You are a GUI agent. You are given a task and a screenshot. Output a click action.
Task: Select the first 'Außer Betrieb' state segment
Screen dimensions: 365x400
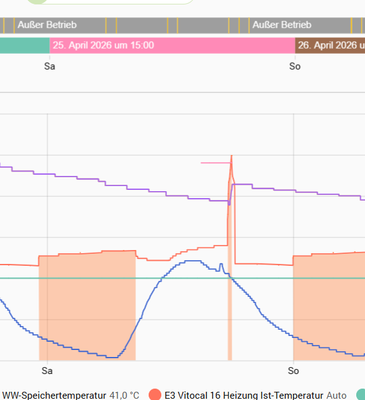click(60, 25)
